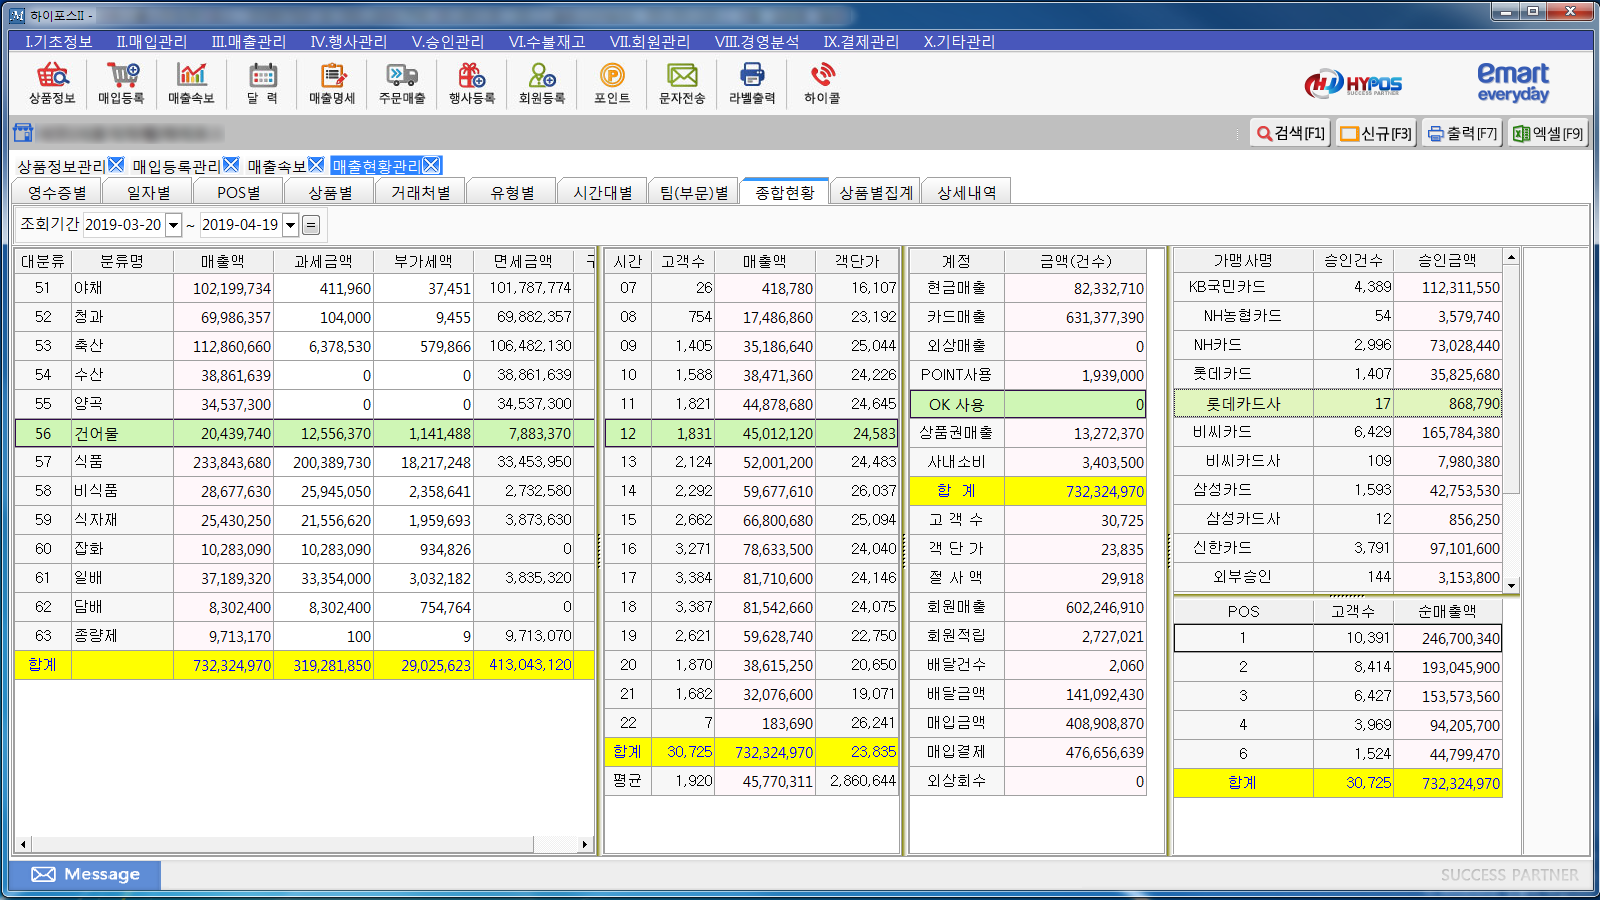
Task: Open the 행사등록 gift icon
Action: click(472, 83)
